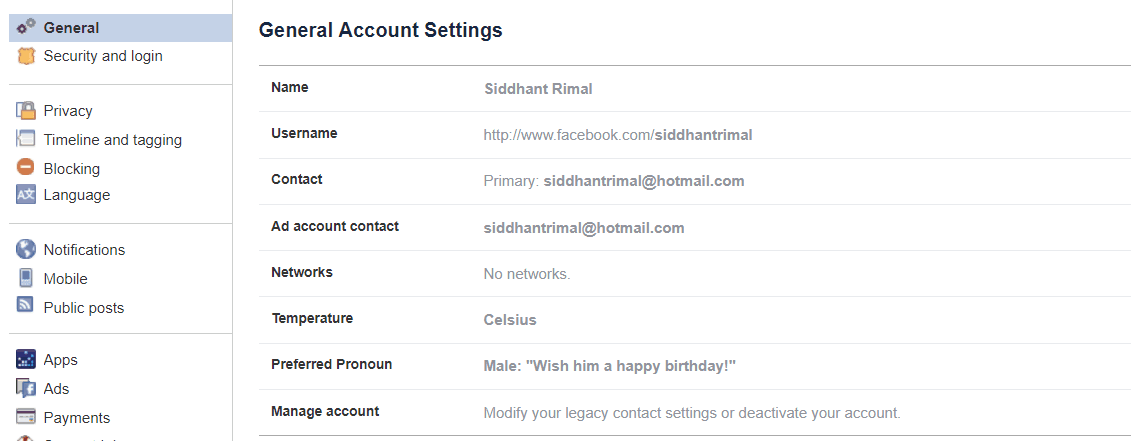This screenshot has height=441, width=1131.
Task: Click the Ads icon in sidebar
Action: click(x=26, y=388)
